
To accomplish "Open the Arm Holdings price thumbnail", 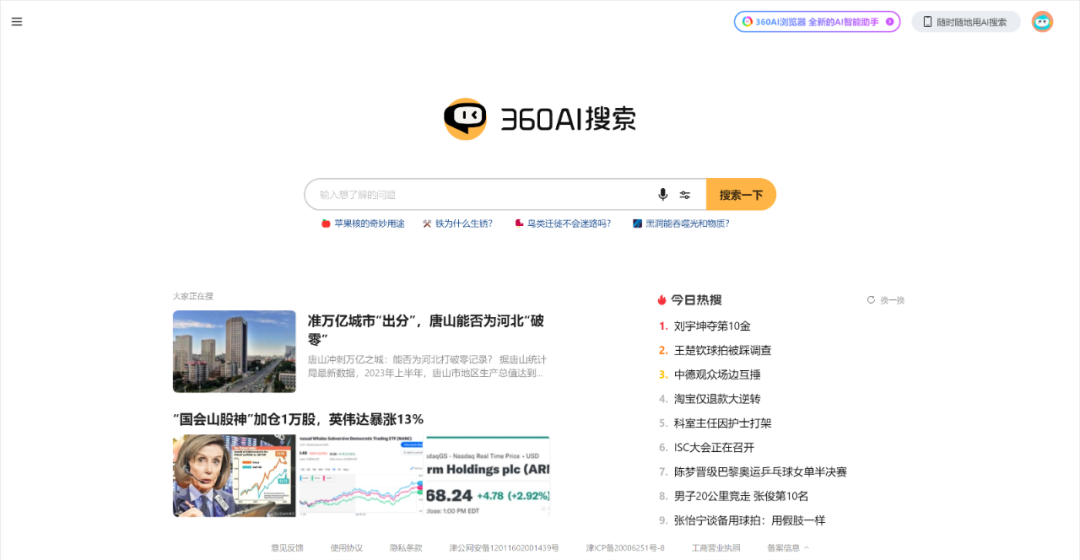I will 488,476.
